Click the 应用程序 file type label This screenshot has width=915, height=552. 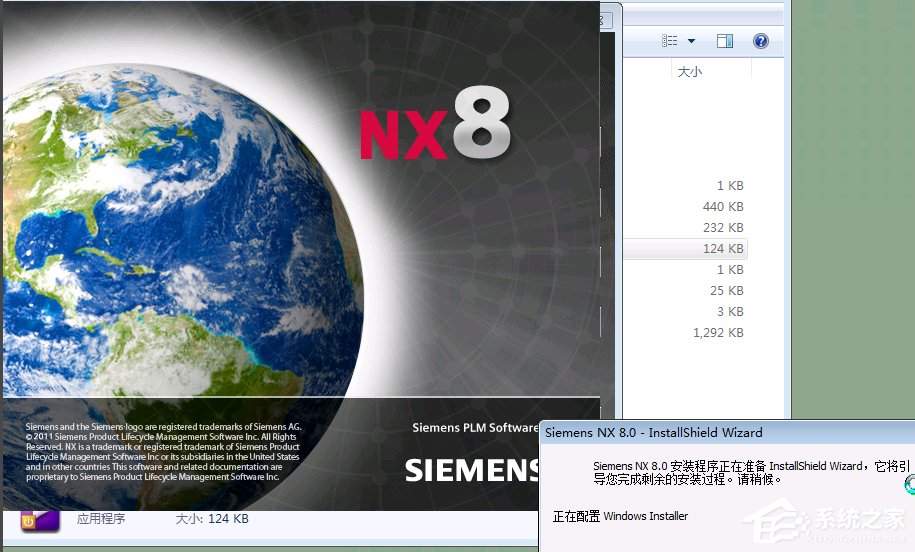[101, 519]
